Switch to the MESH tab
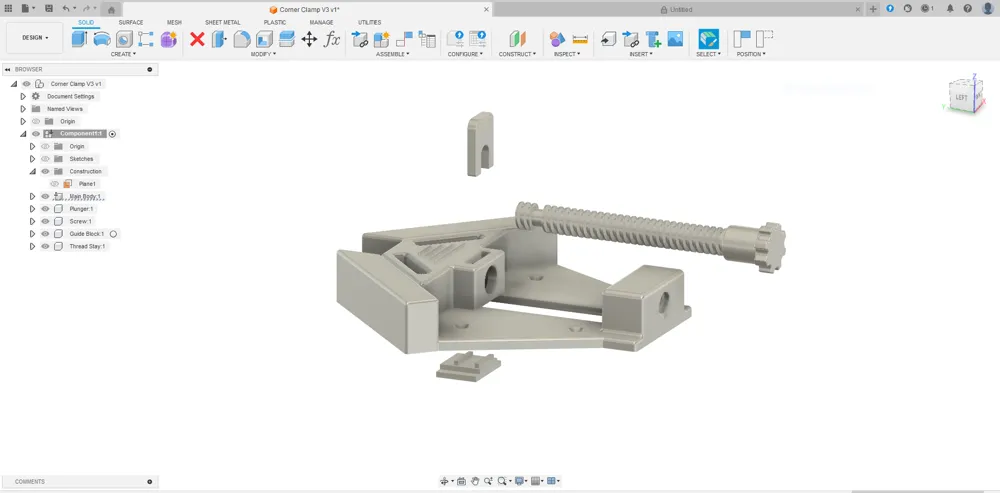1000x493 pixels. 174,22
